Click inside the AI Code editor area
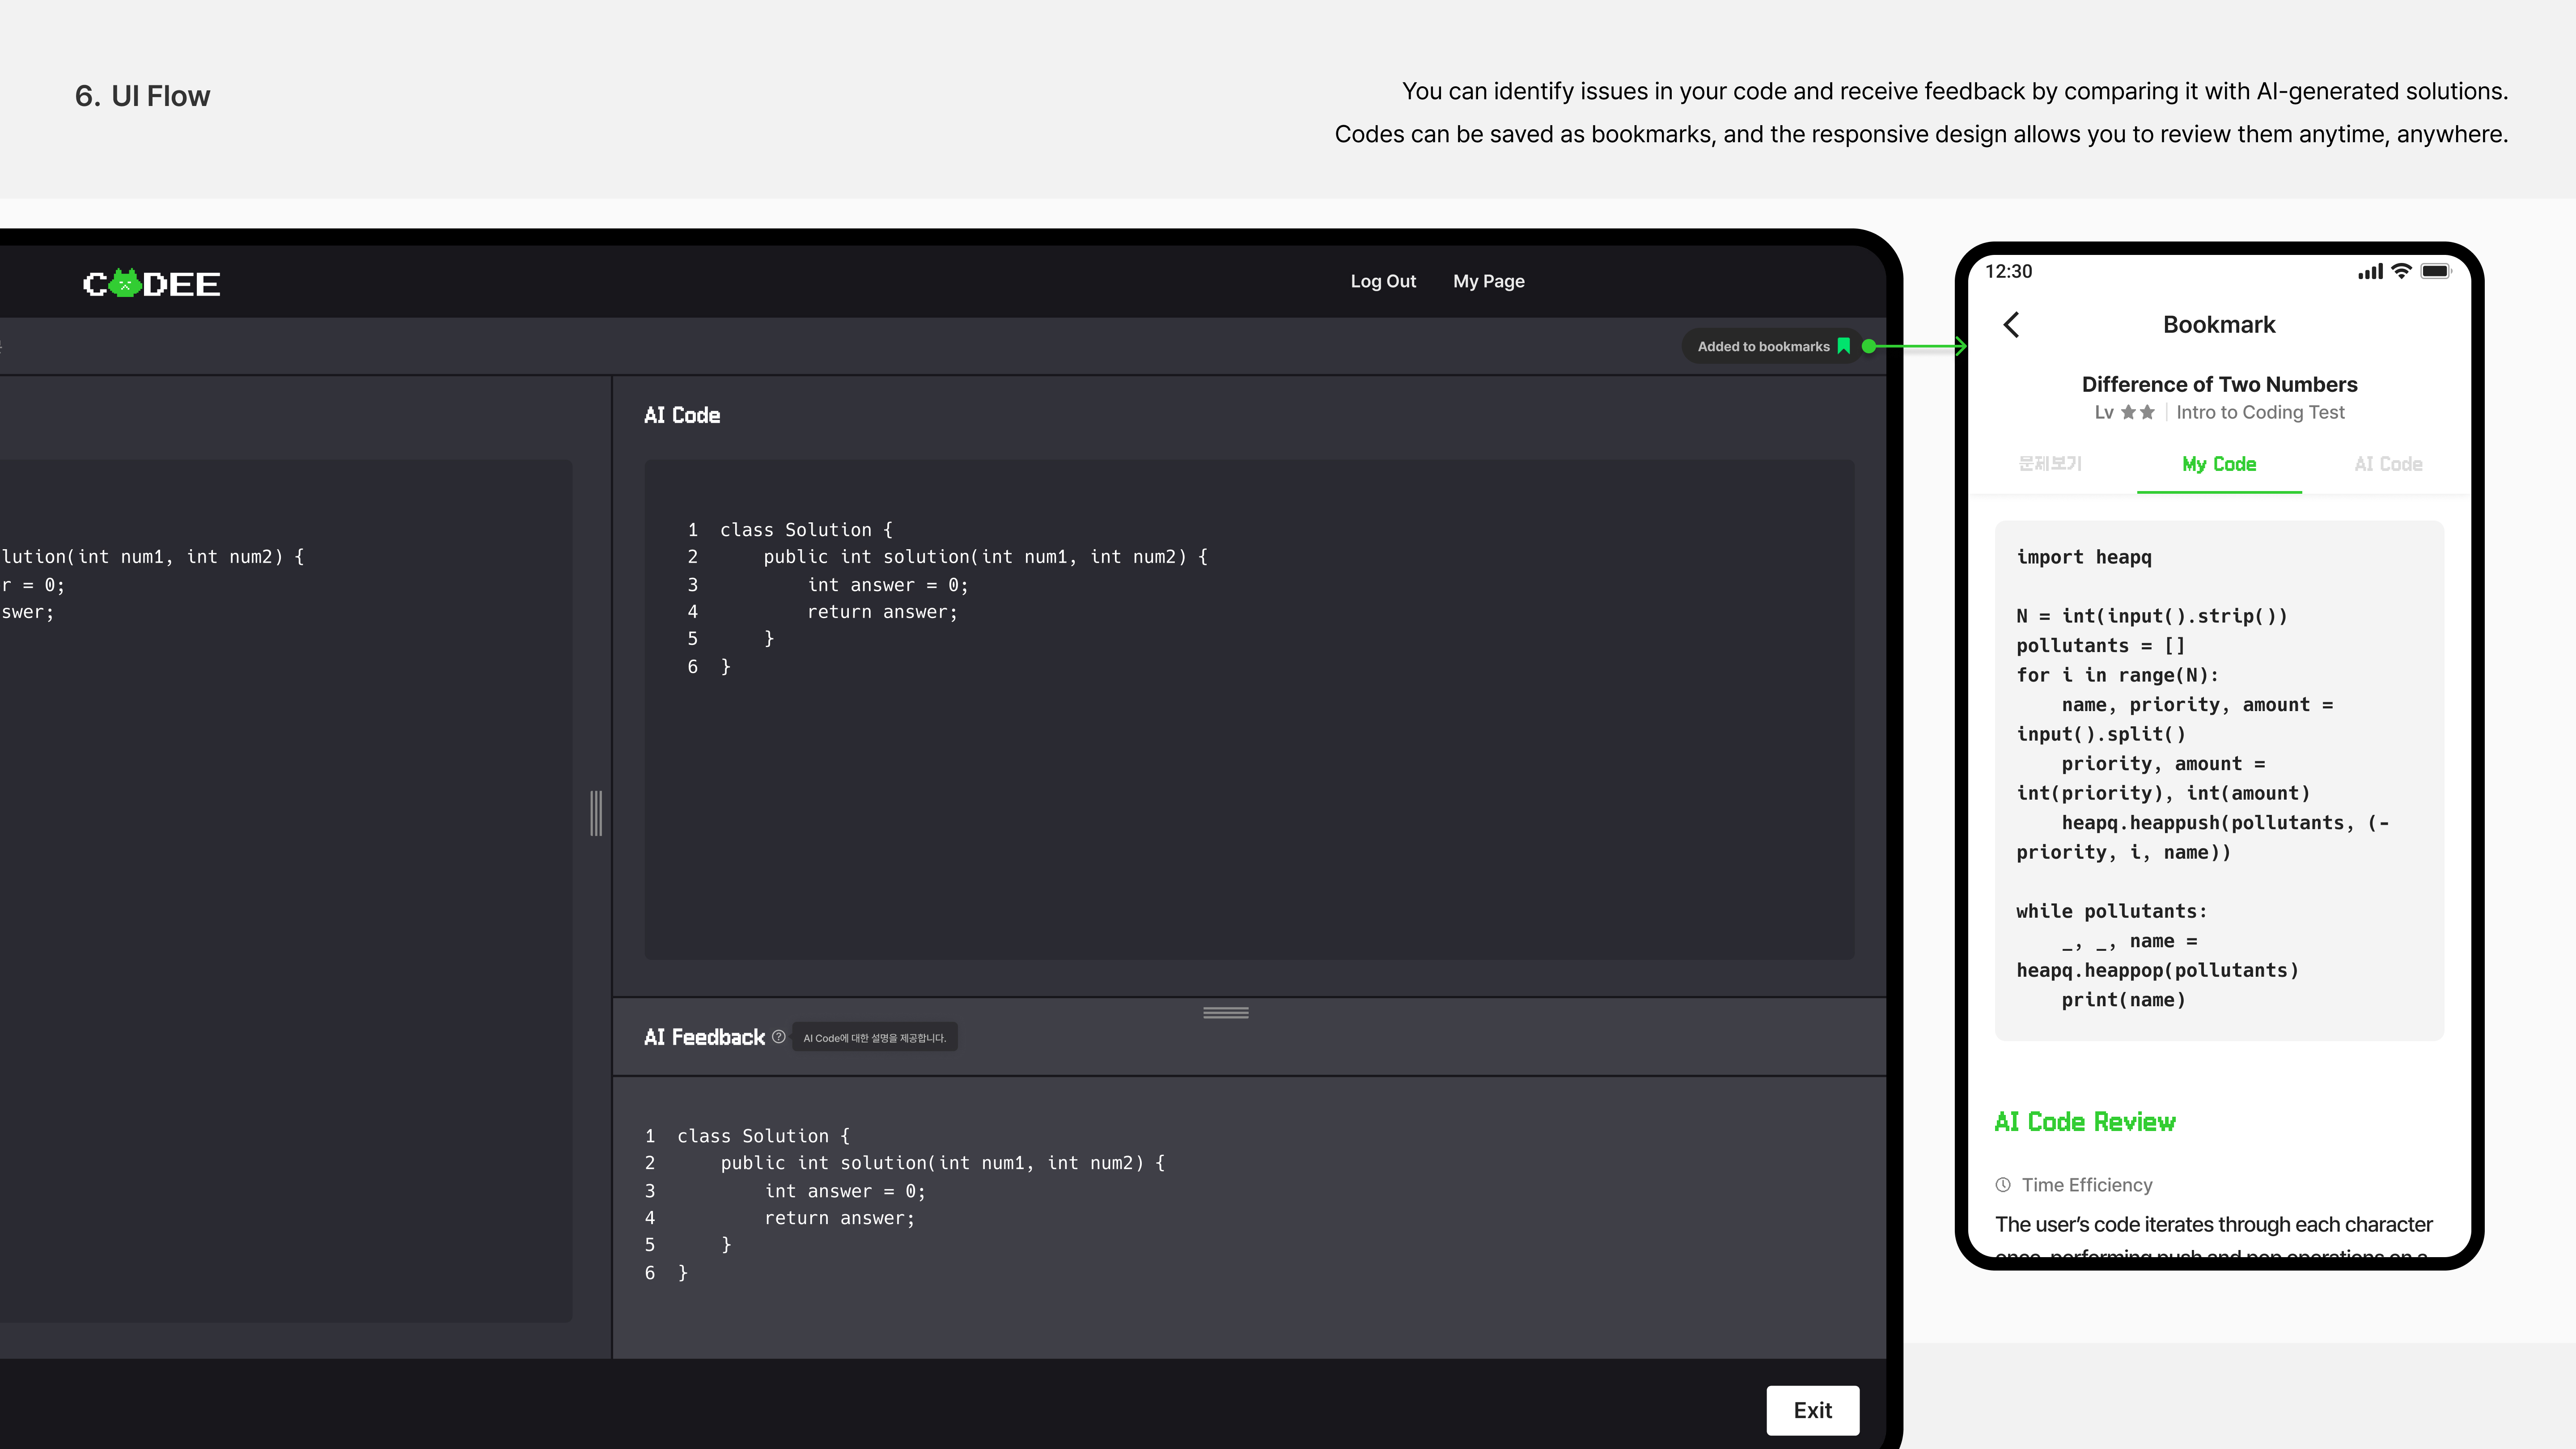This screenshot has width=2576, height=1449. pos(1248,780)
